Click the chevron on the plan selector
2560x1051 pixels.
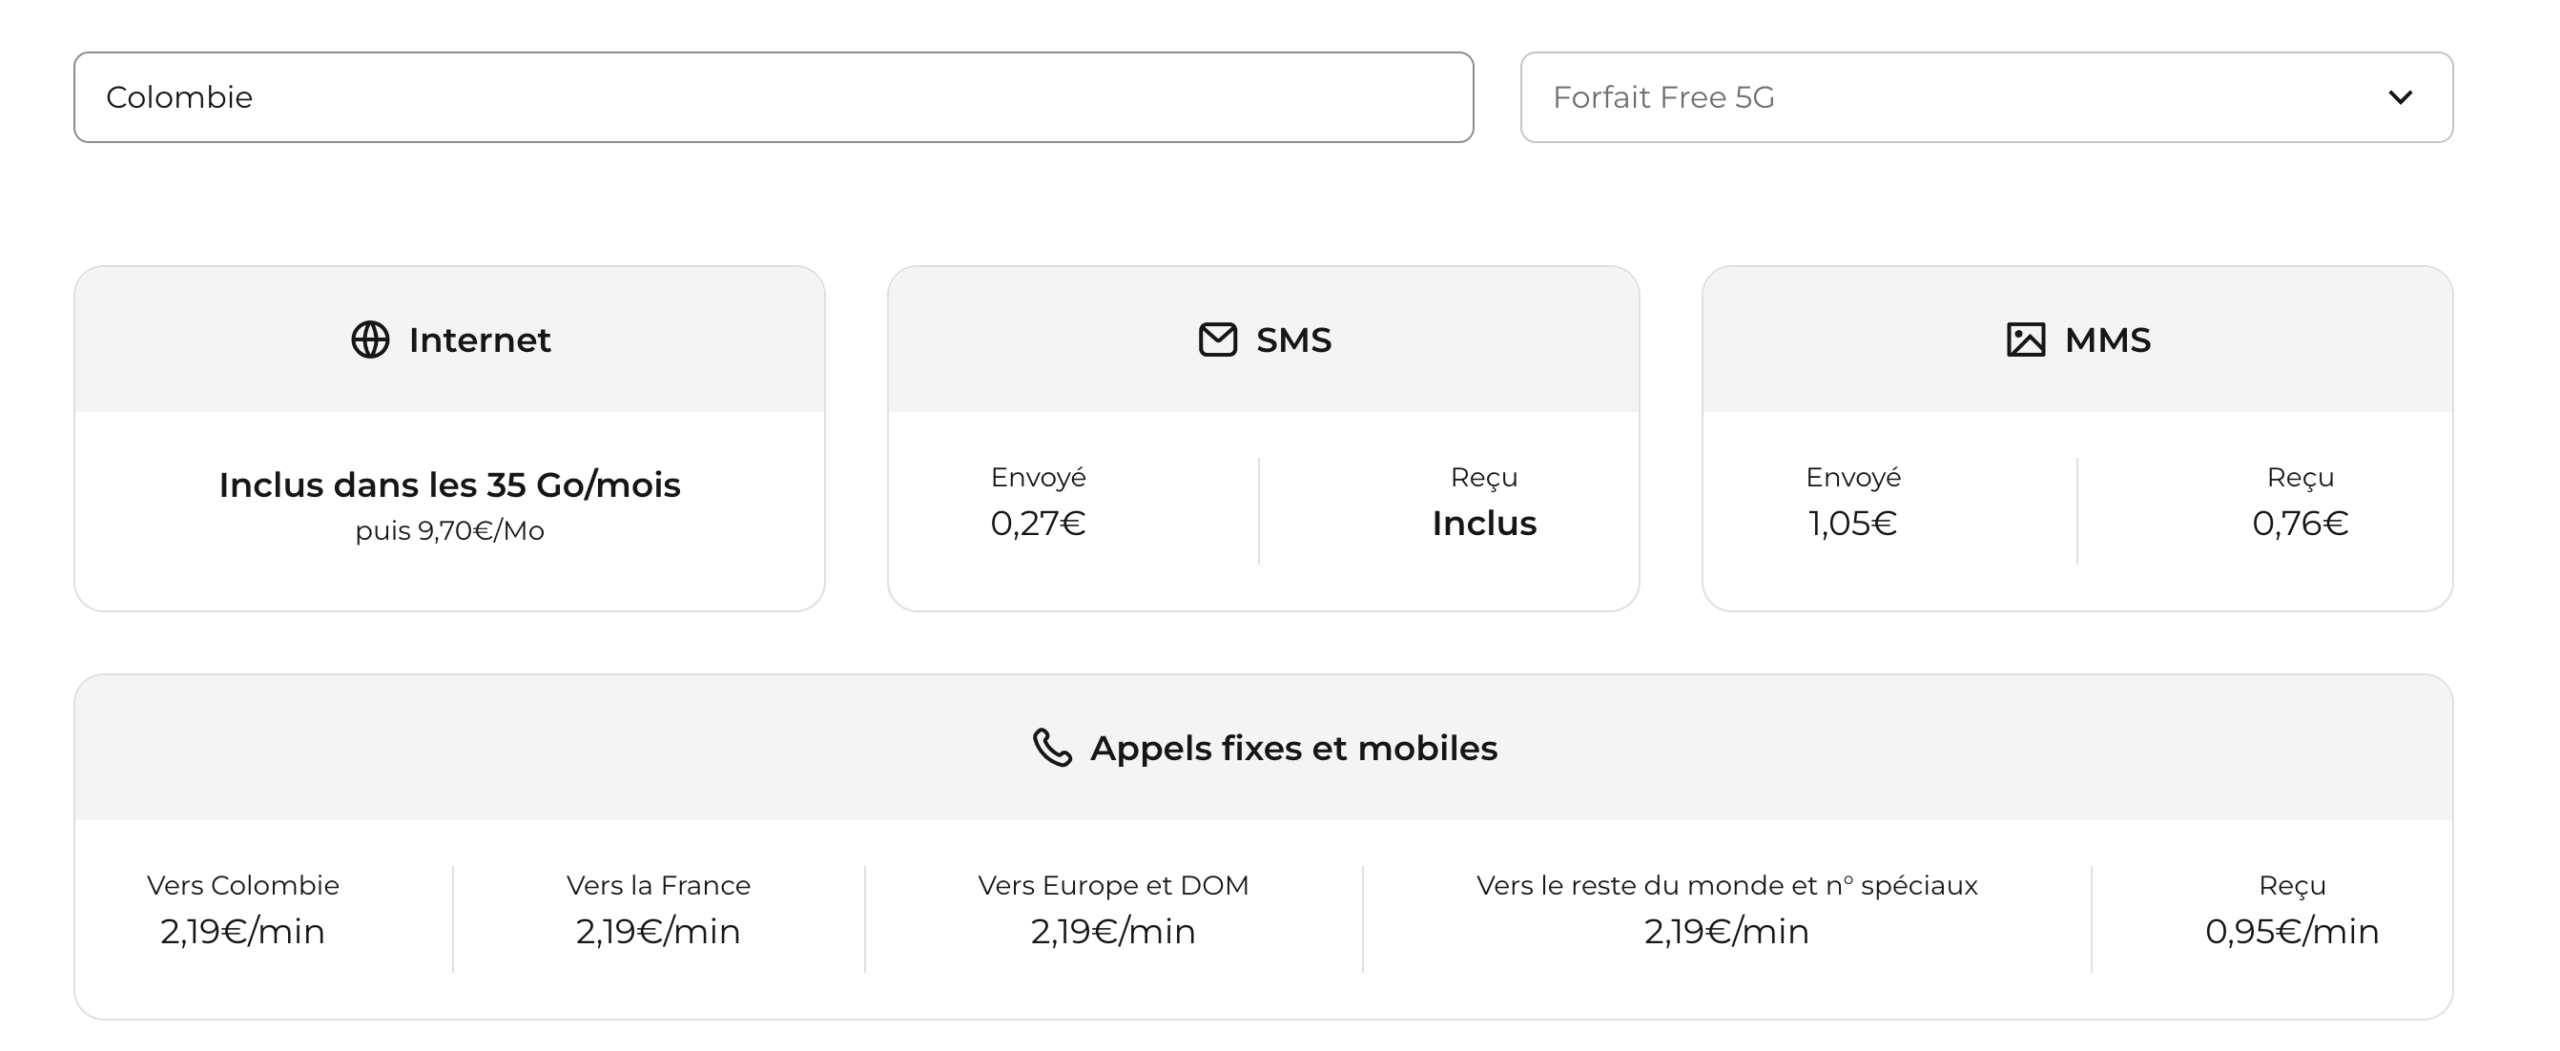pyautogui.click(x=2400, y=97)
